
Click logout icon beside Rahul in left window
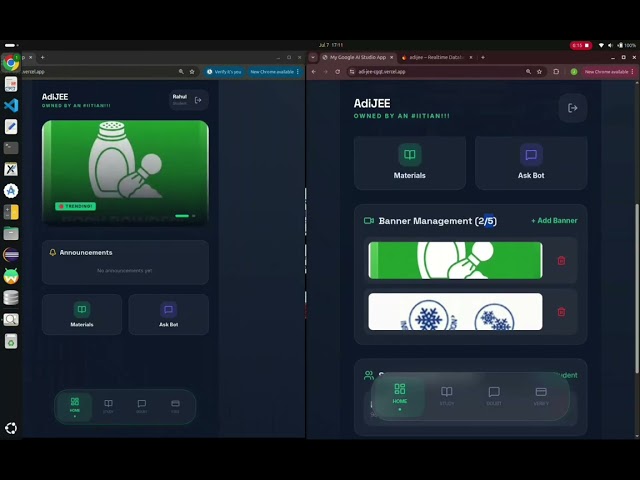click(198, 100)
